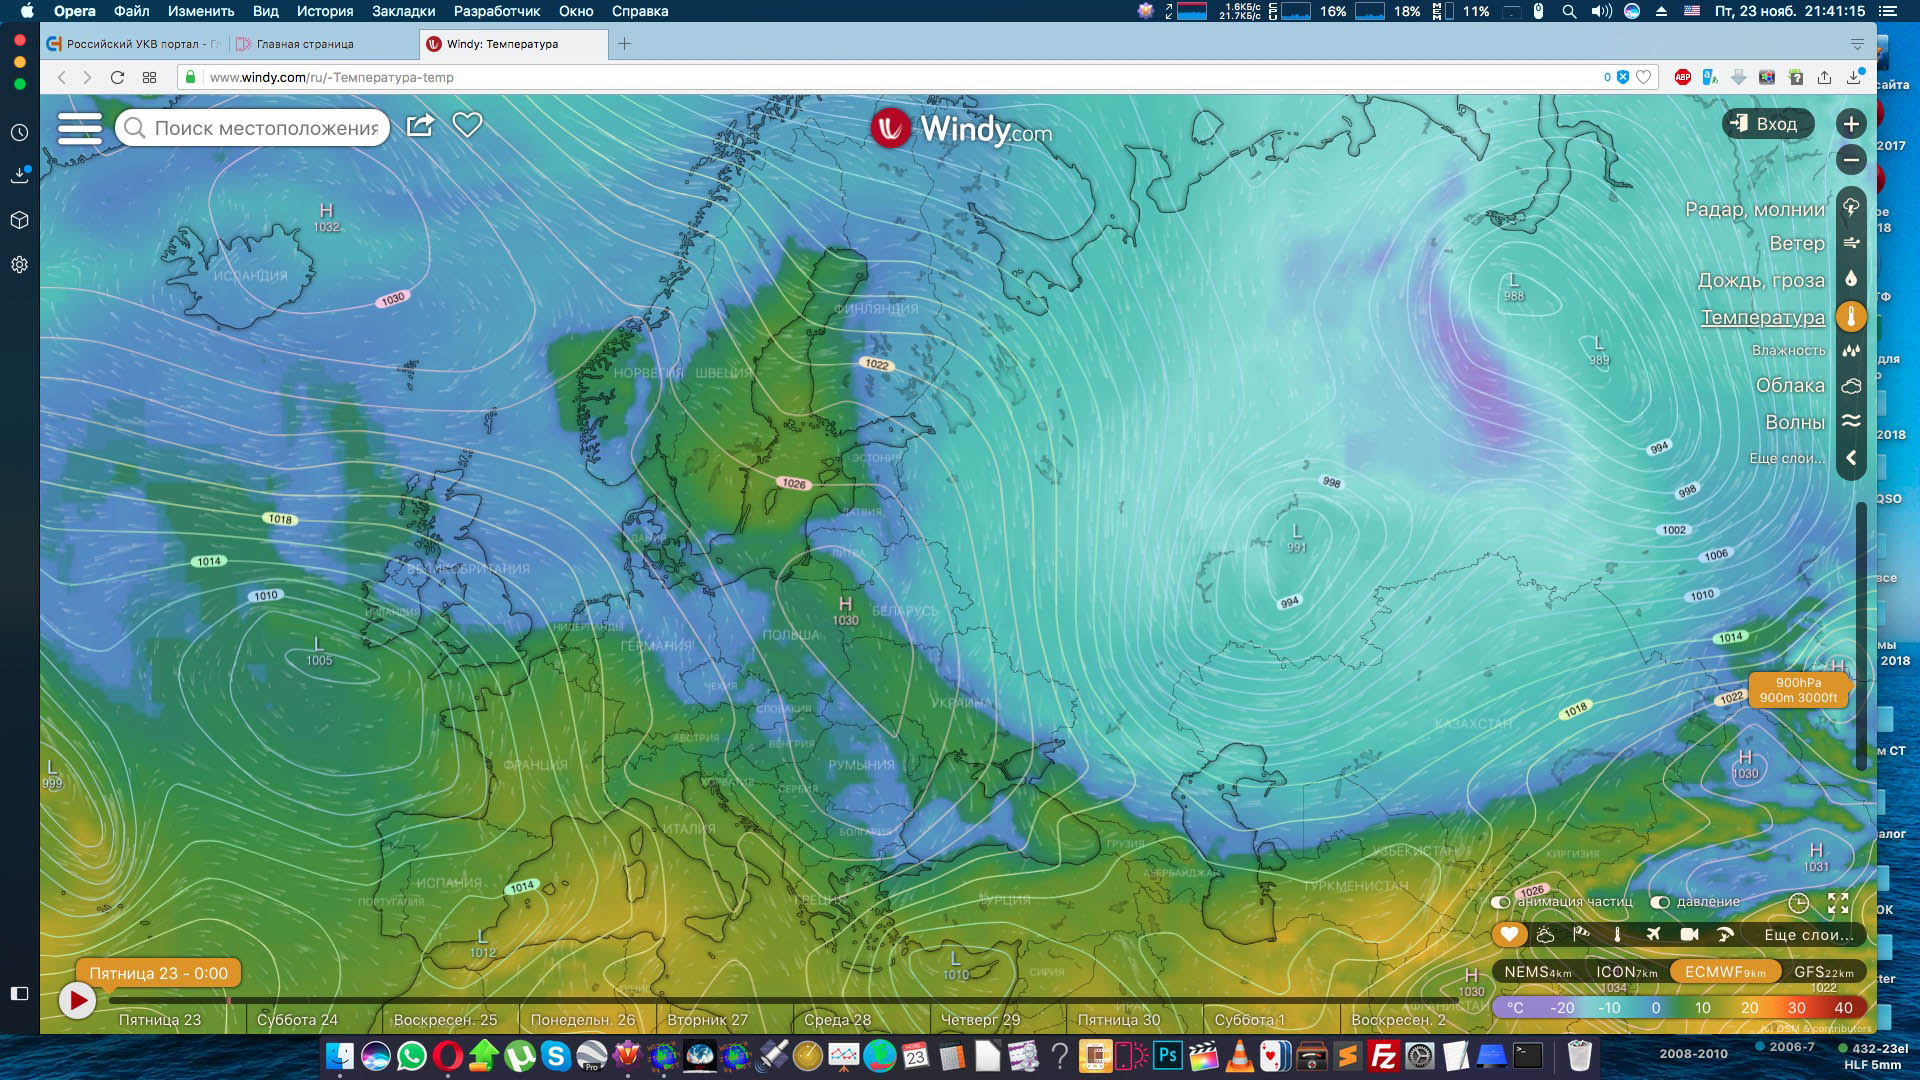Expand Еще слои in the bottom toolbar

[x=1807, y=935]
